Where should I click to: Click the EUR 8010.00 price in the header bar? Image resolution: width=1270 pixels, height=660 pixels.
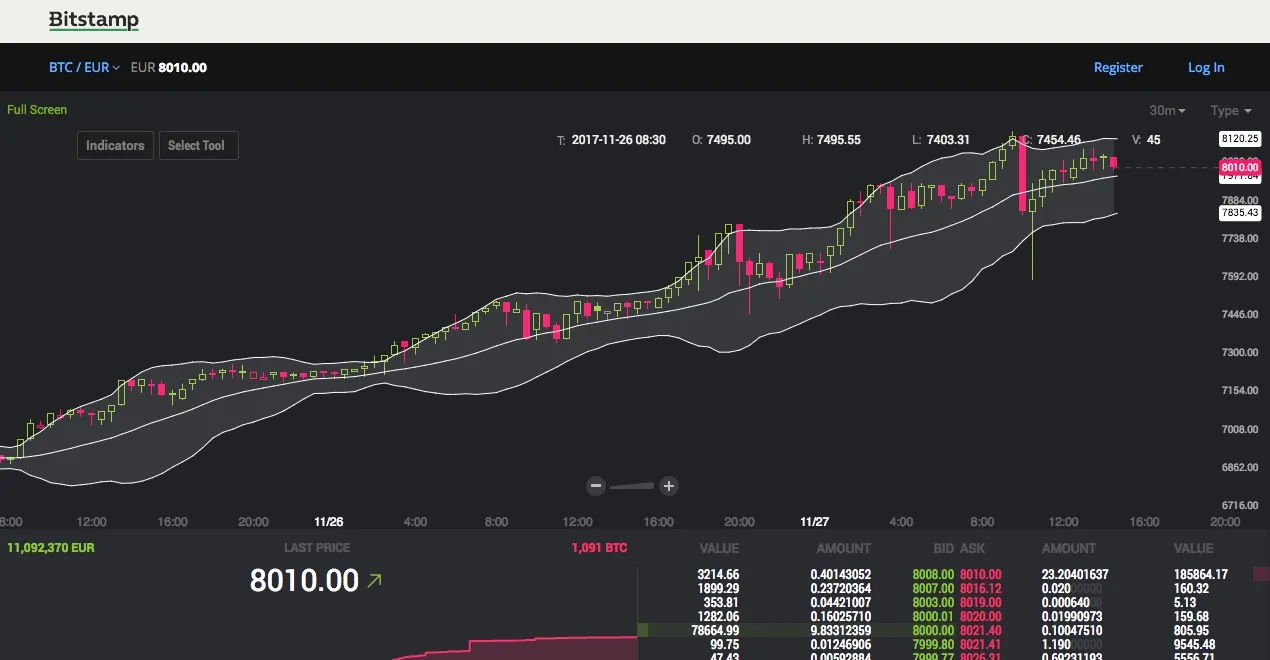[169, 68]
